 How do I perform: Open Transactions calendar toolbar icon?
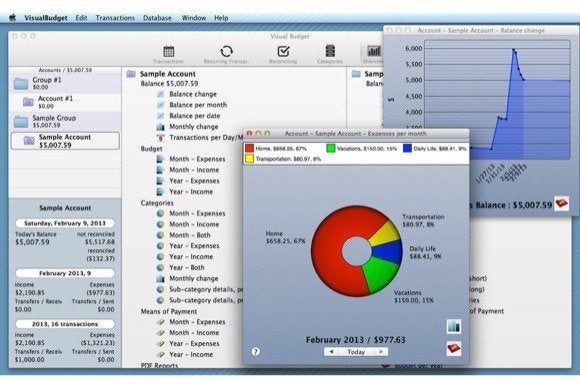click(168, 54)
